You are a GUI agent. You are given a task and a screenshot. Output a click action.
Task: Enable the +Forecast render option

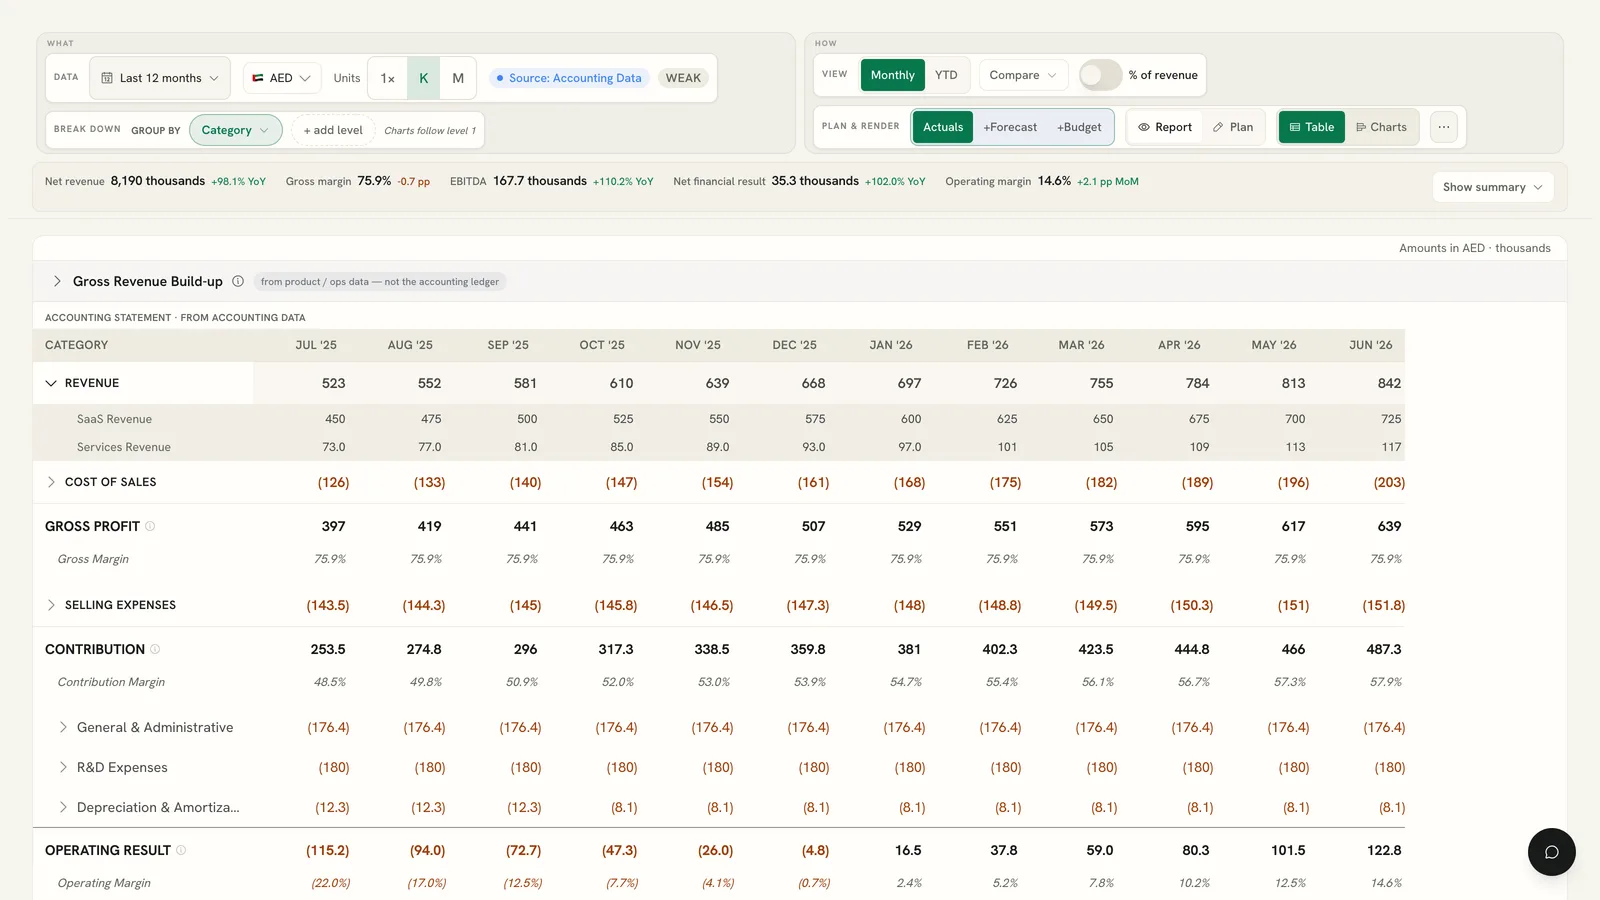tap(1010, 127)
